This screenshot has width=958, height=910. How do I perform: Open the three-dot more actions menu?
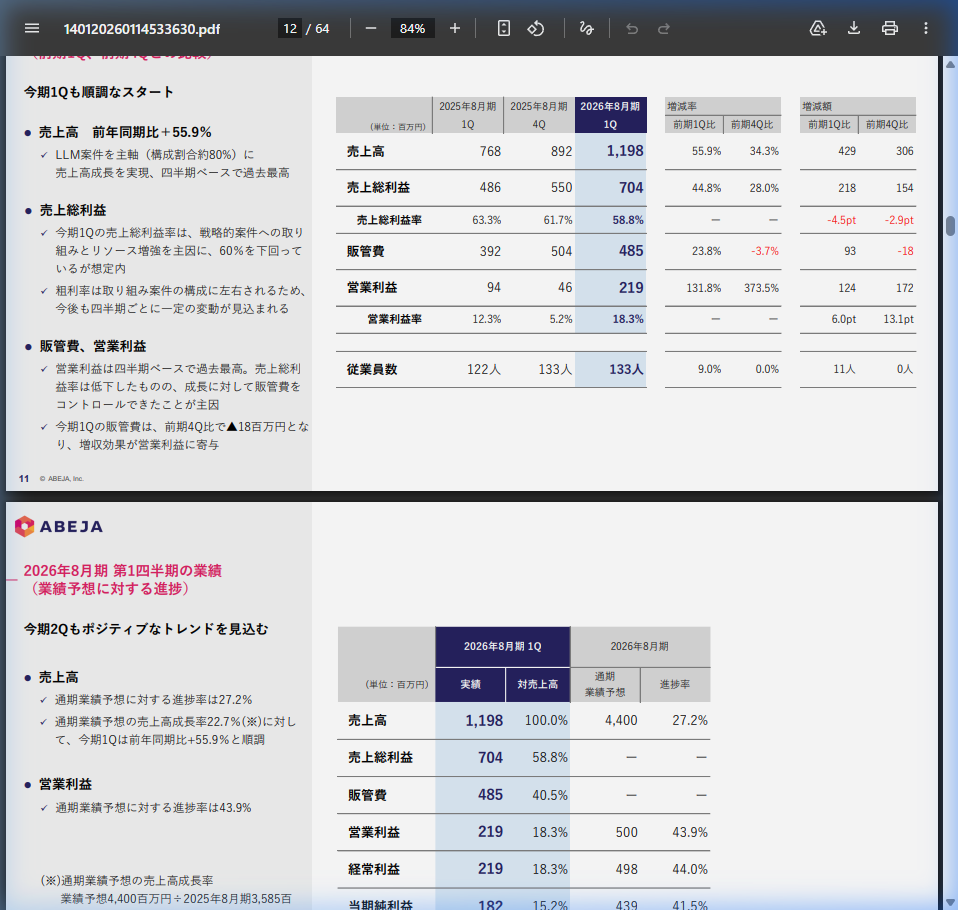[x=926, y=28]
